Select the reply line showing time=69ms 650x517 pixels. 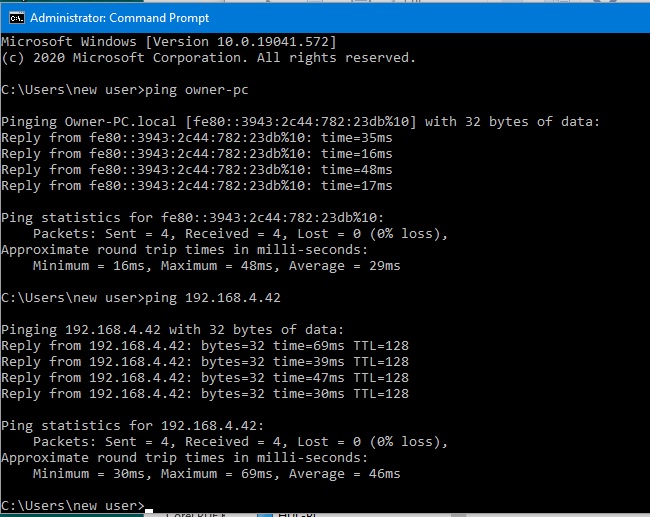point(204,346)
